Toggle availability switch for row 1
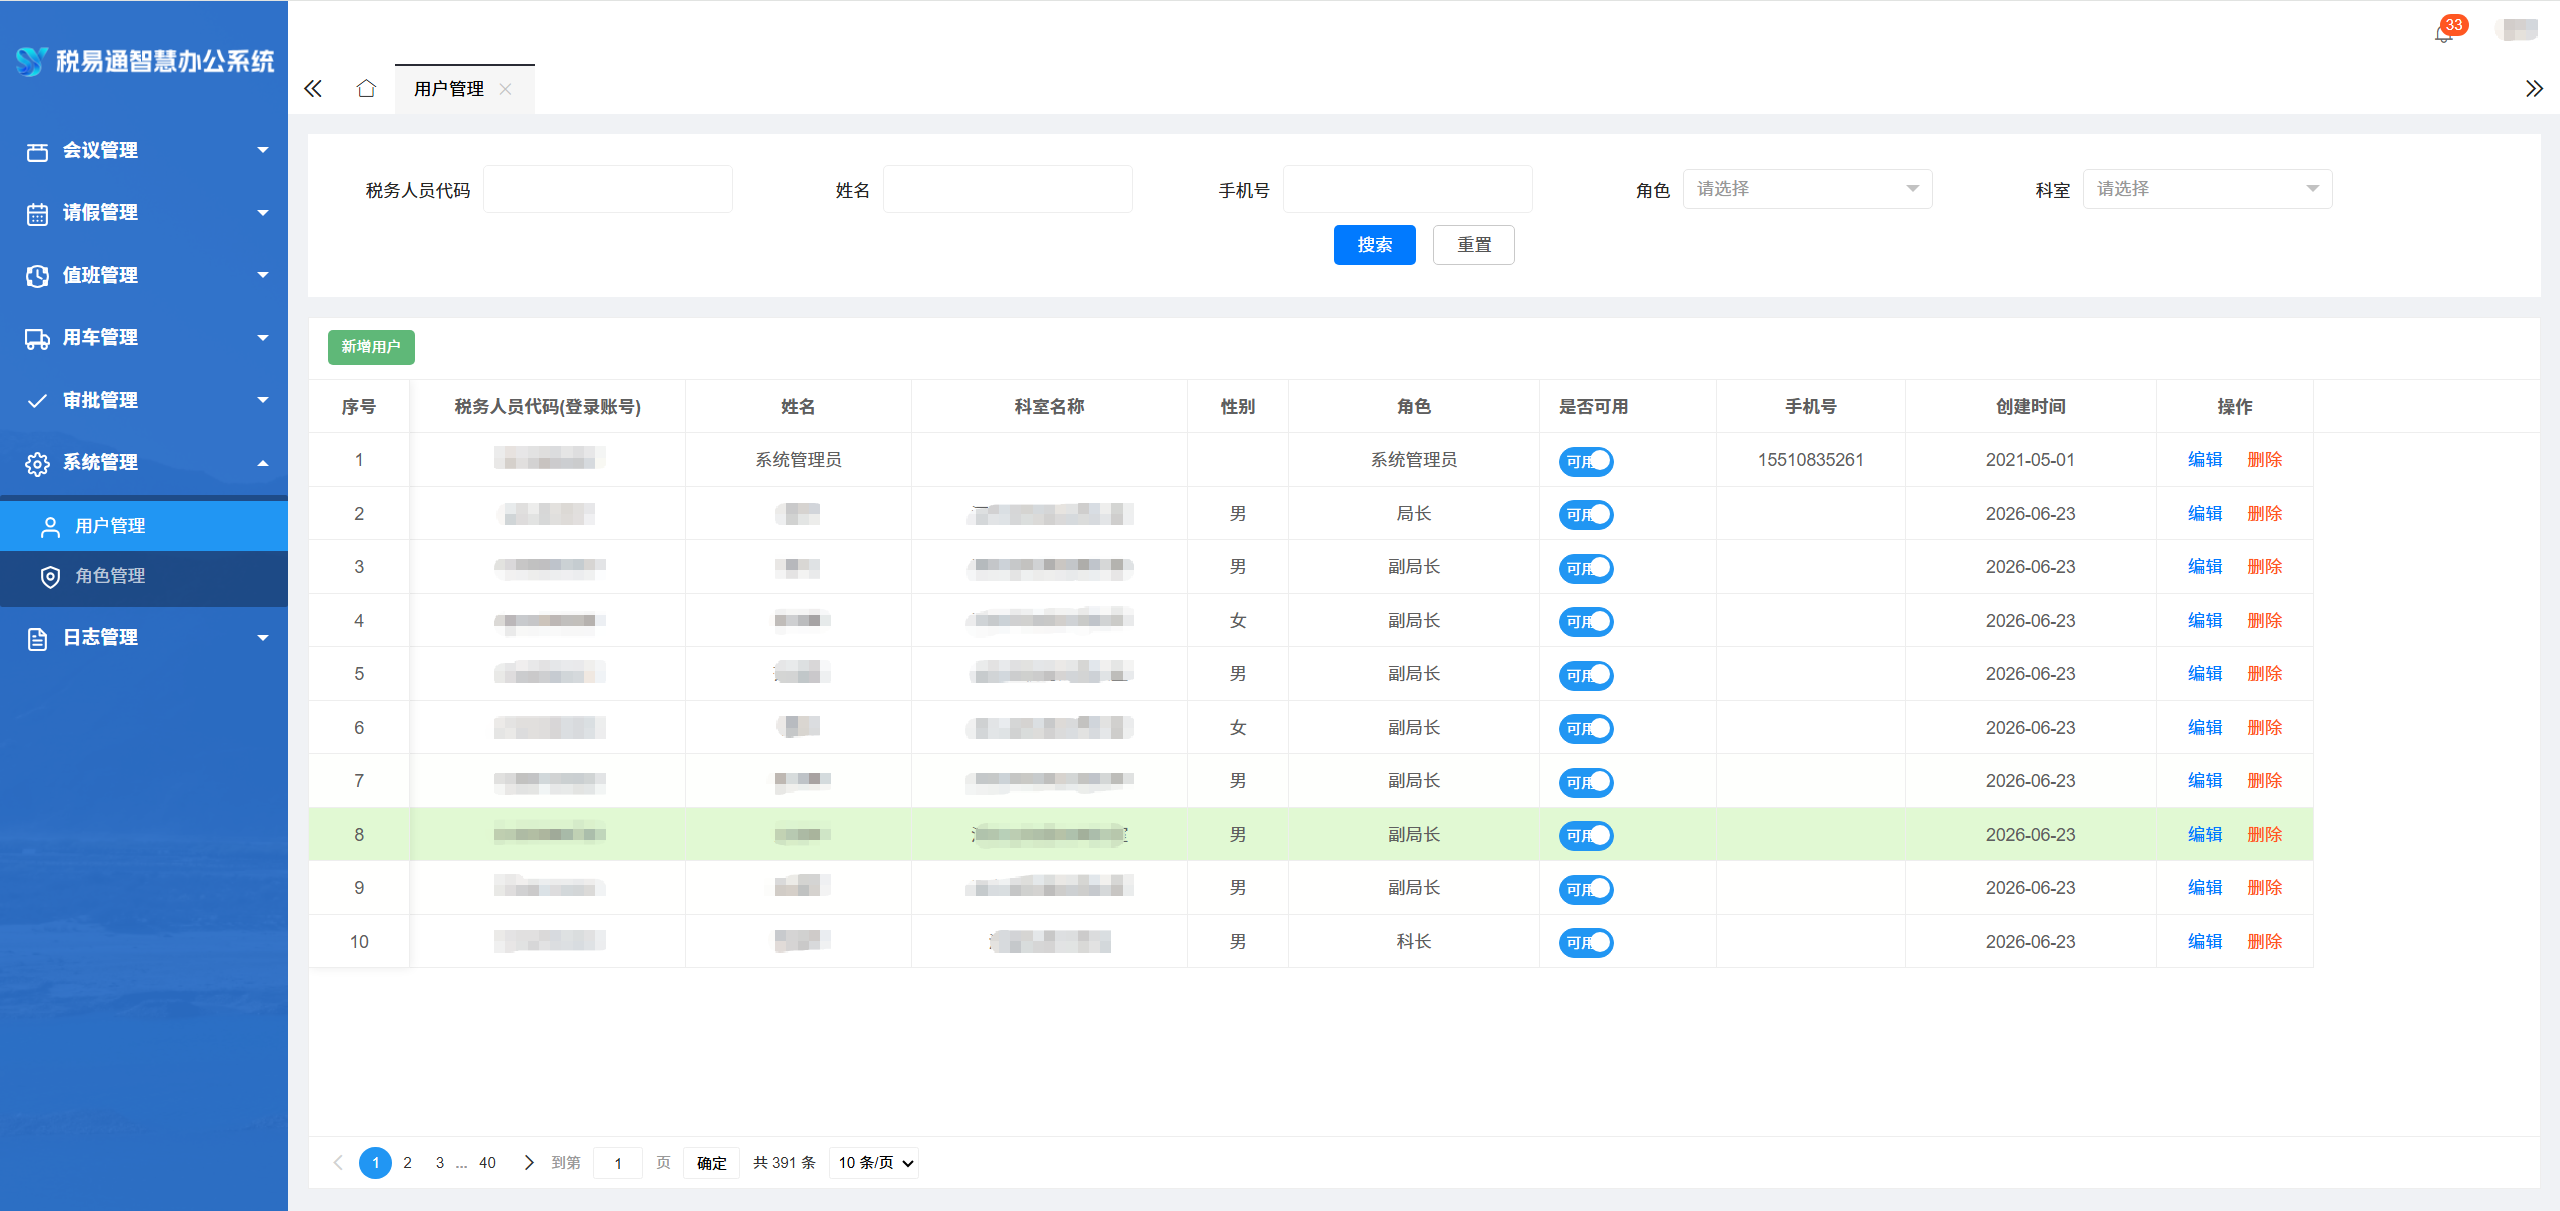 [x=1586, y=461]
